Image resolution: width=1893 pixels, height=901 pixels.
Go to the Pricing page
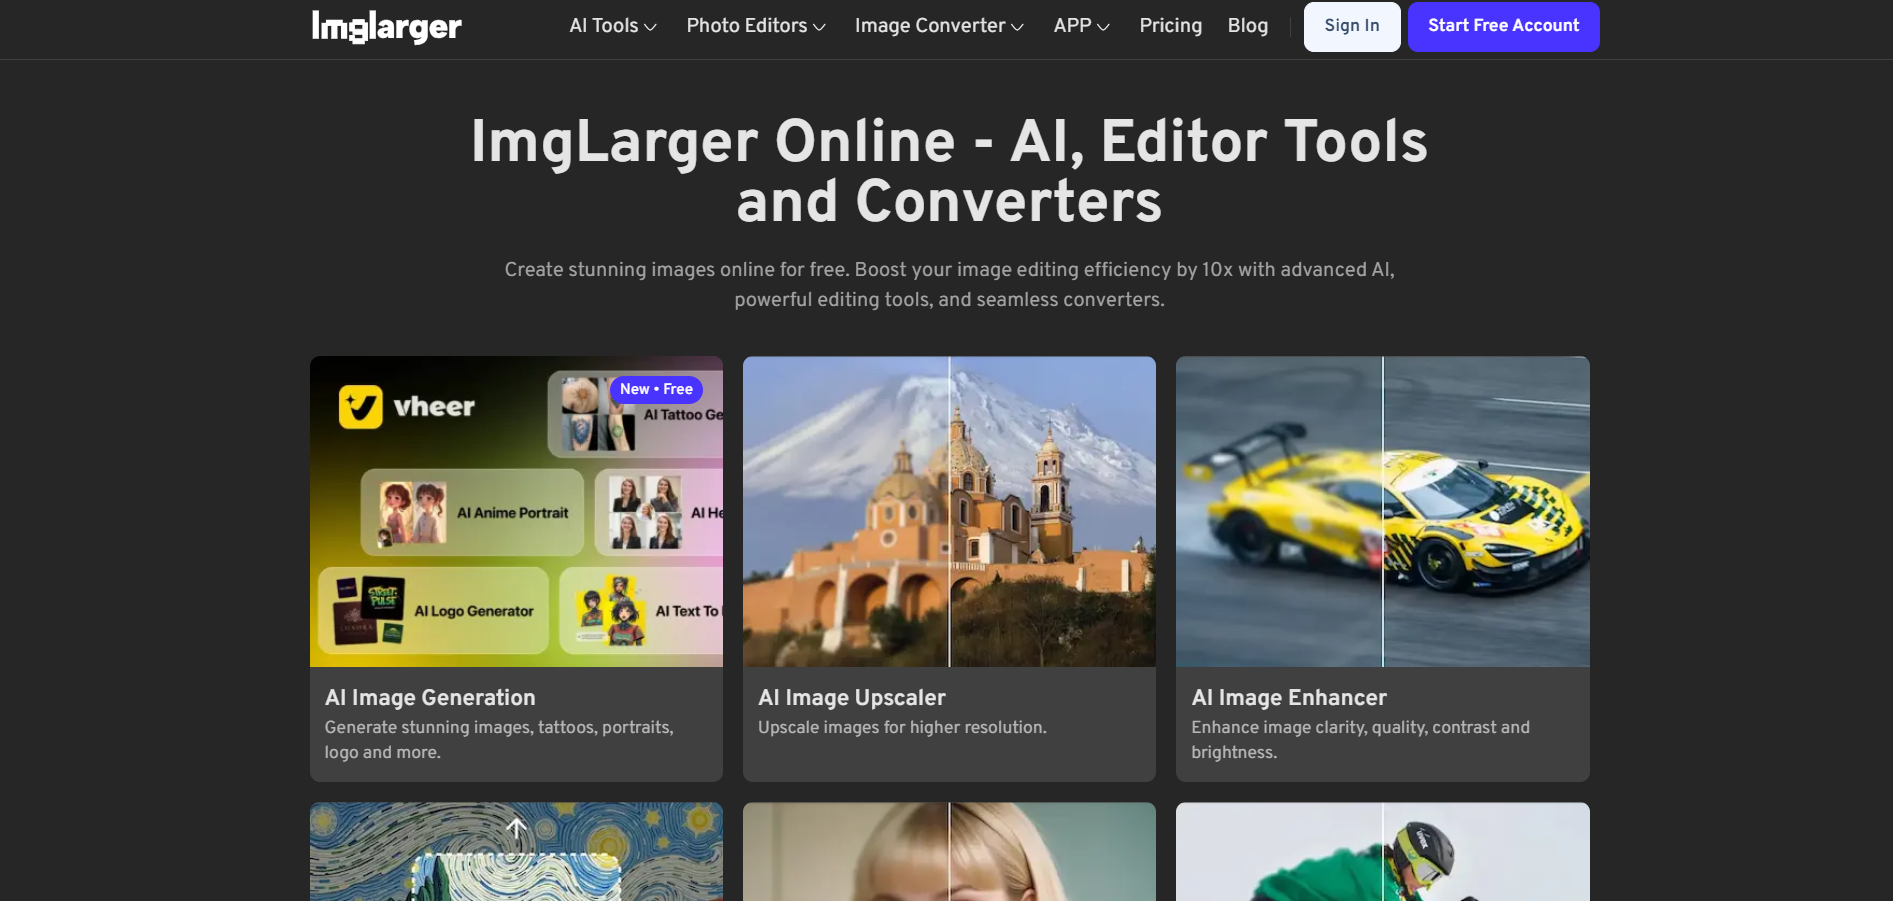(x=1170, y=26)
